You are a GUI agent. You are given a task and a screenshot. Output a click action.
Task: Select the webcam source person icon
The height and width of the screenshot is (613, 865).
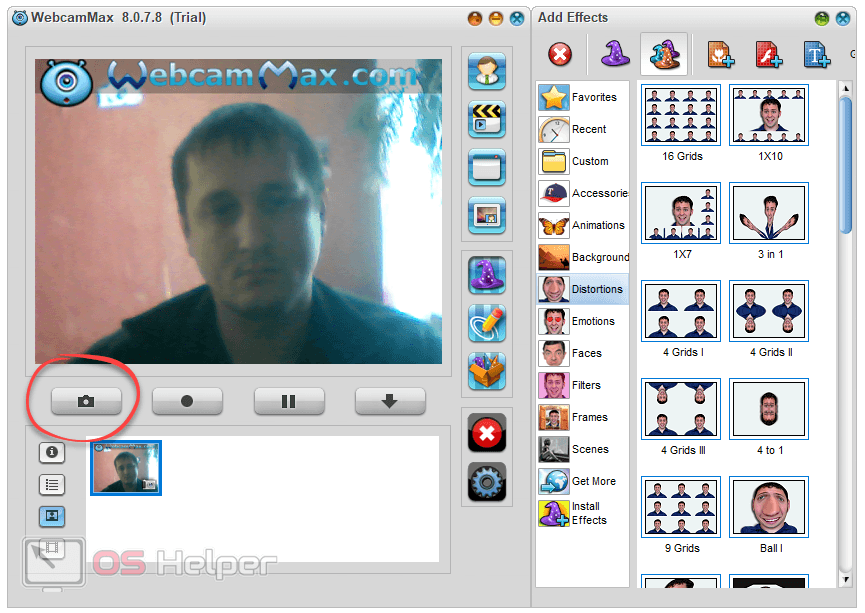click(x=487, y=72)
